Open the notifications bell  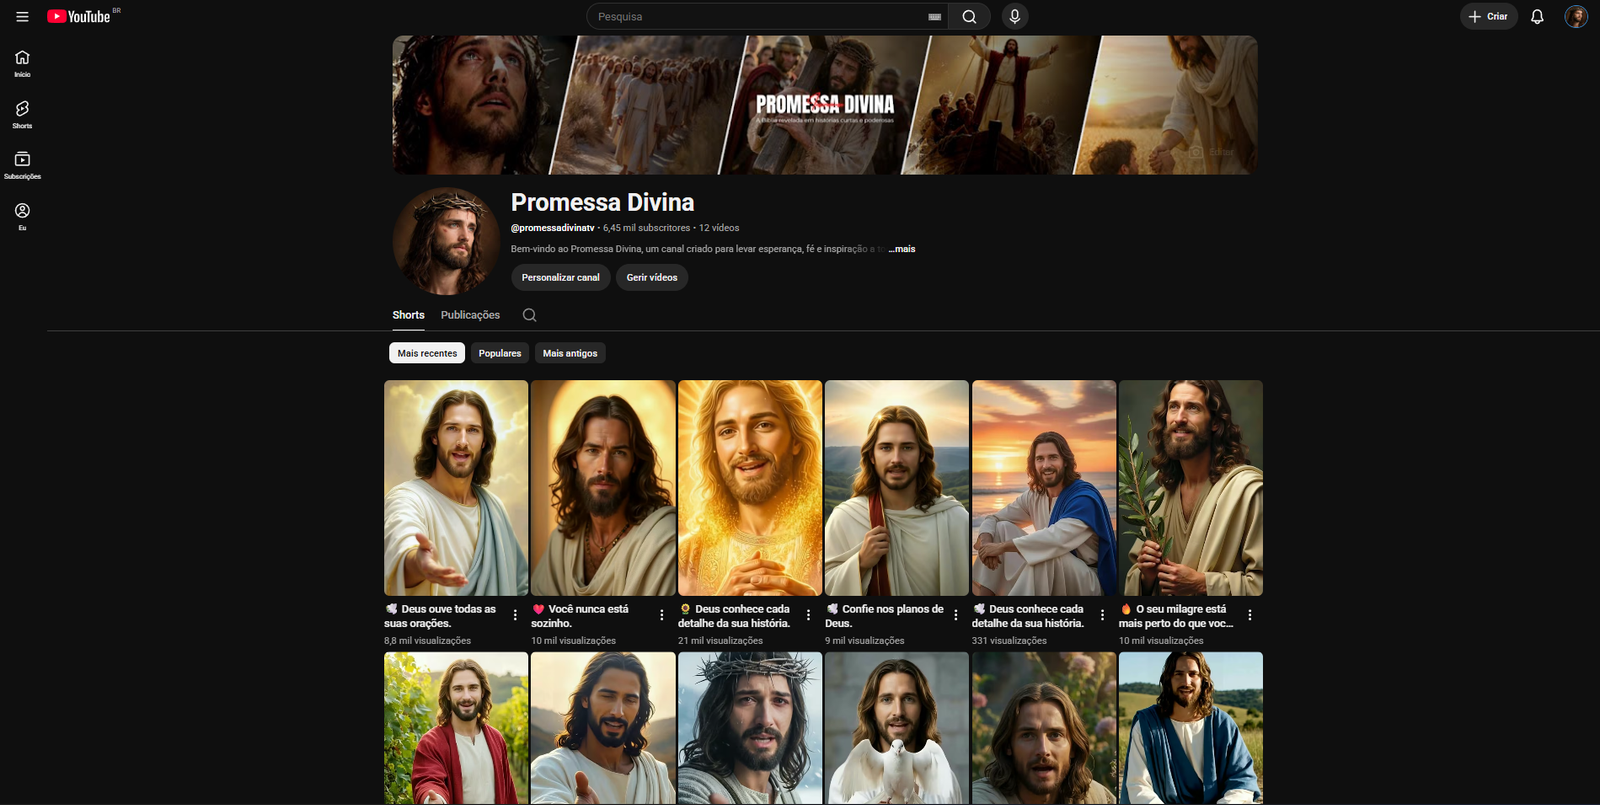(x=1537, y=17)
